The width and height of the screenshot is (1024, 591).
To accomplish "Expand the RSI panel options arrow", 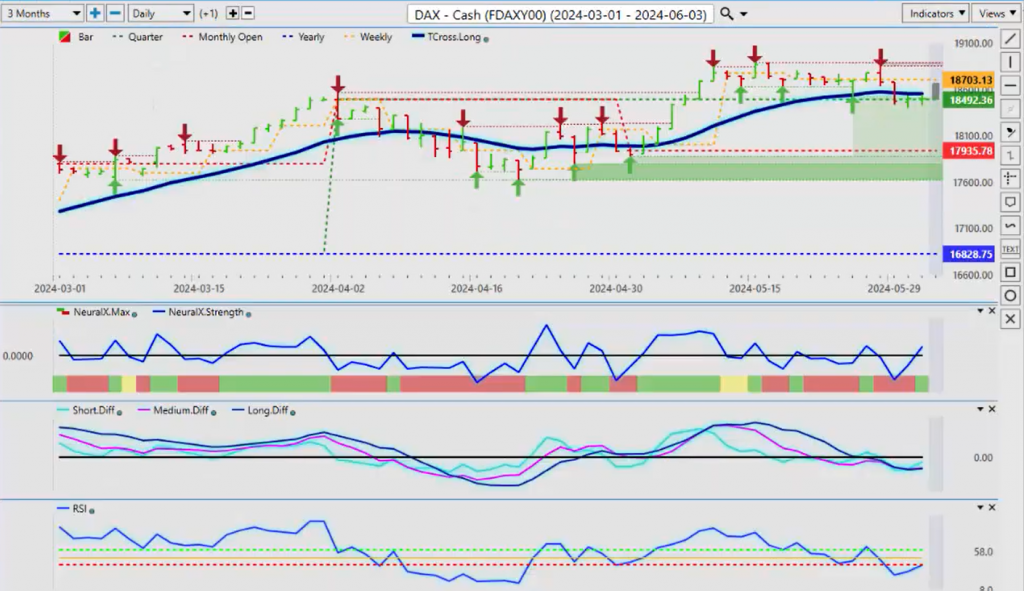I will click(979, 508).
